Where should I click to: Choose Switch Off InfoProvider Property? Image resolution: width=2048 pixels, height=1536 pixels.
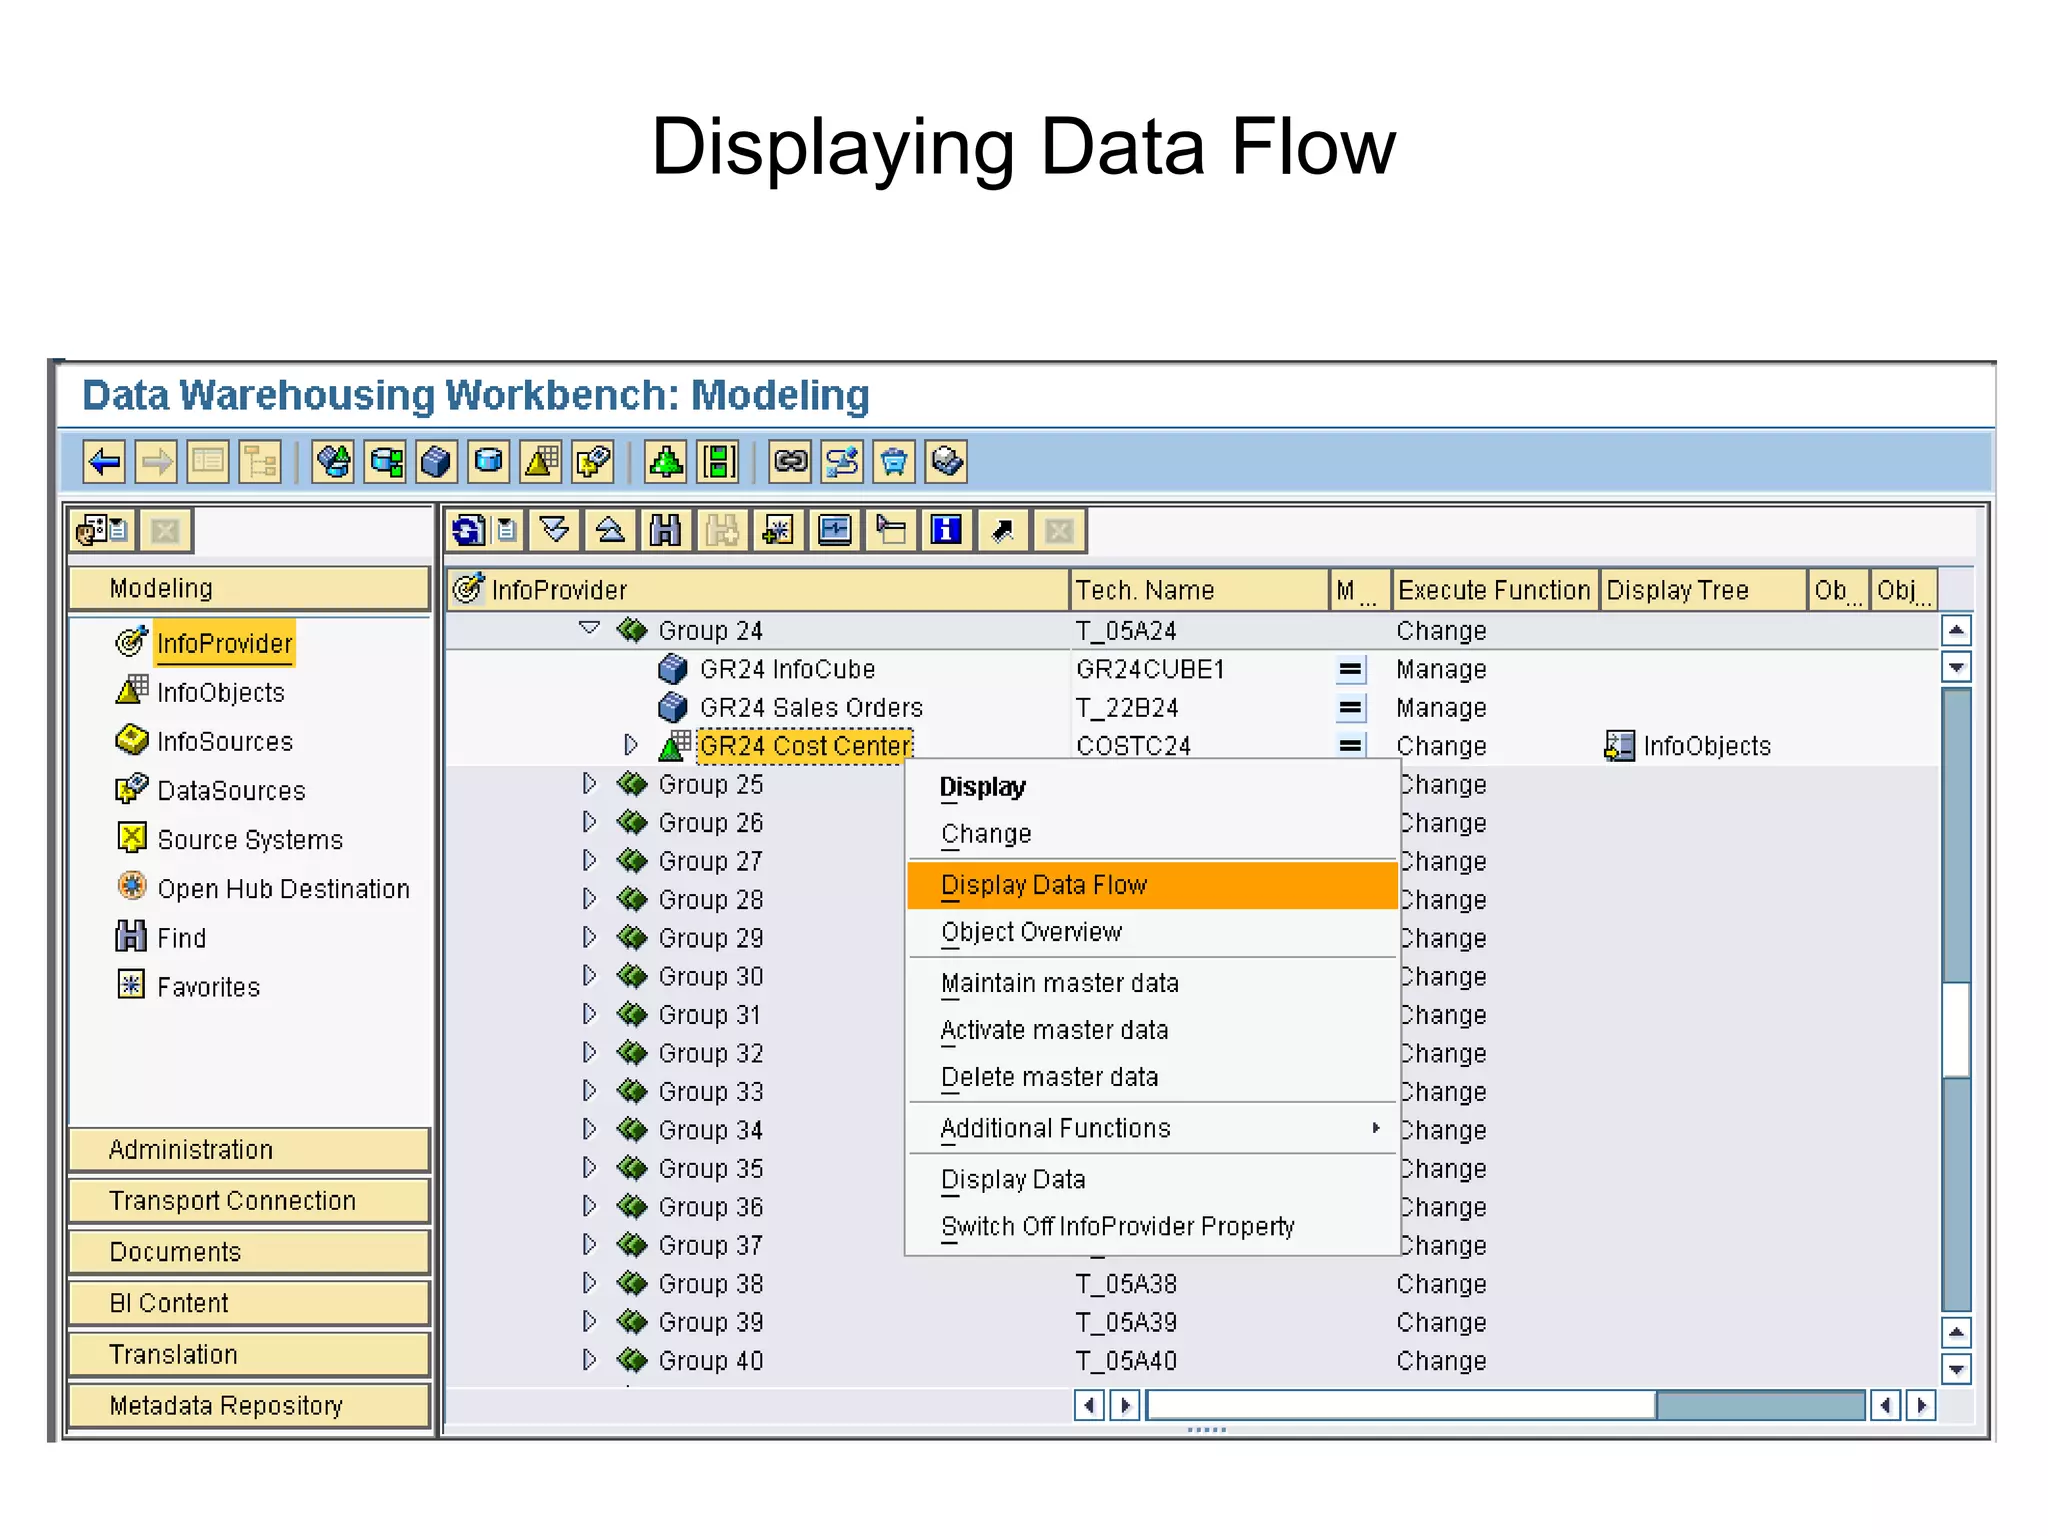pos(1152,1226)
